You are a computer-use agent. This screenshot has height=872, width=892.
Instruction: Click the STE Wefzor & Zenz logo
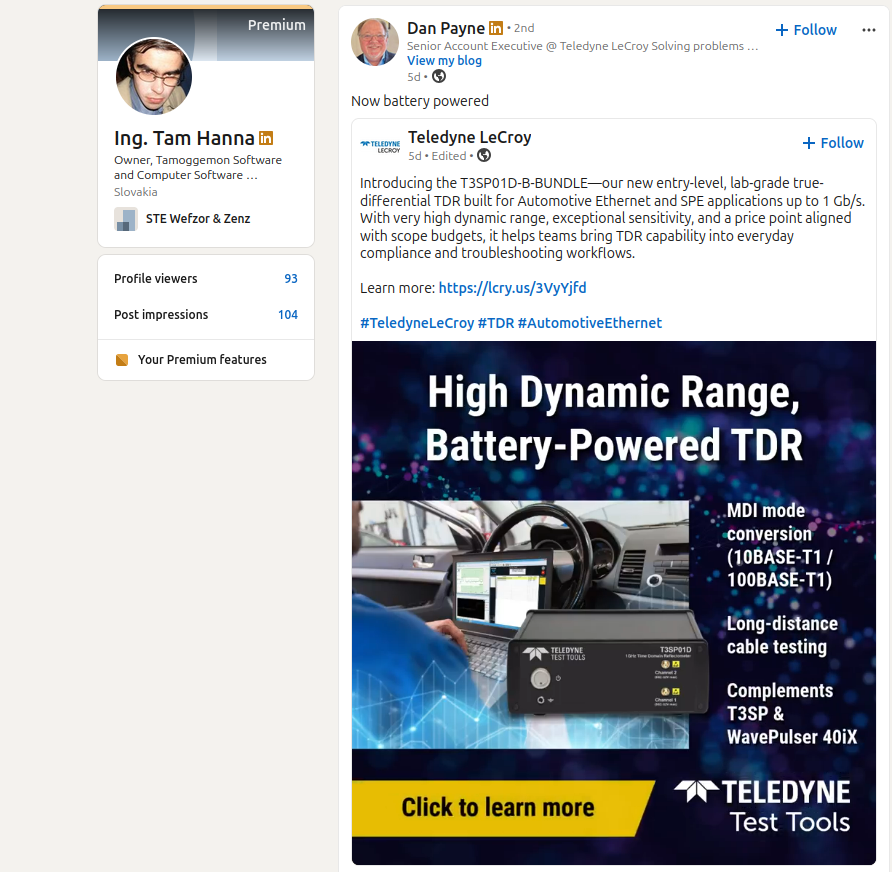[125, 219]
